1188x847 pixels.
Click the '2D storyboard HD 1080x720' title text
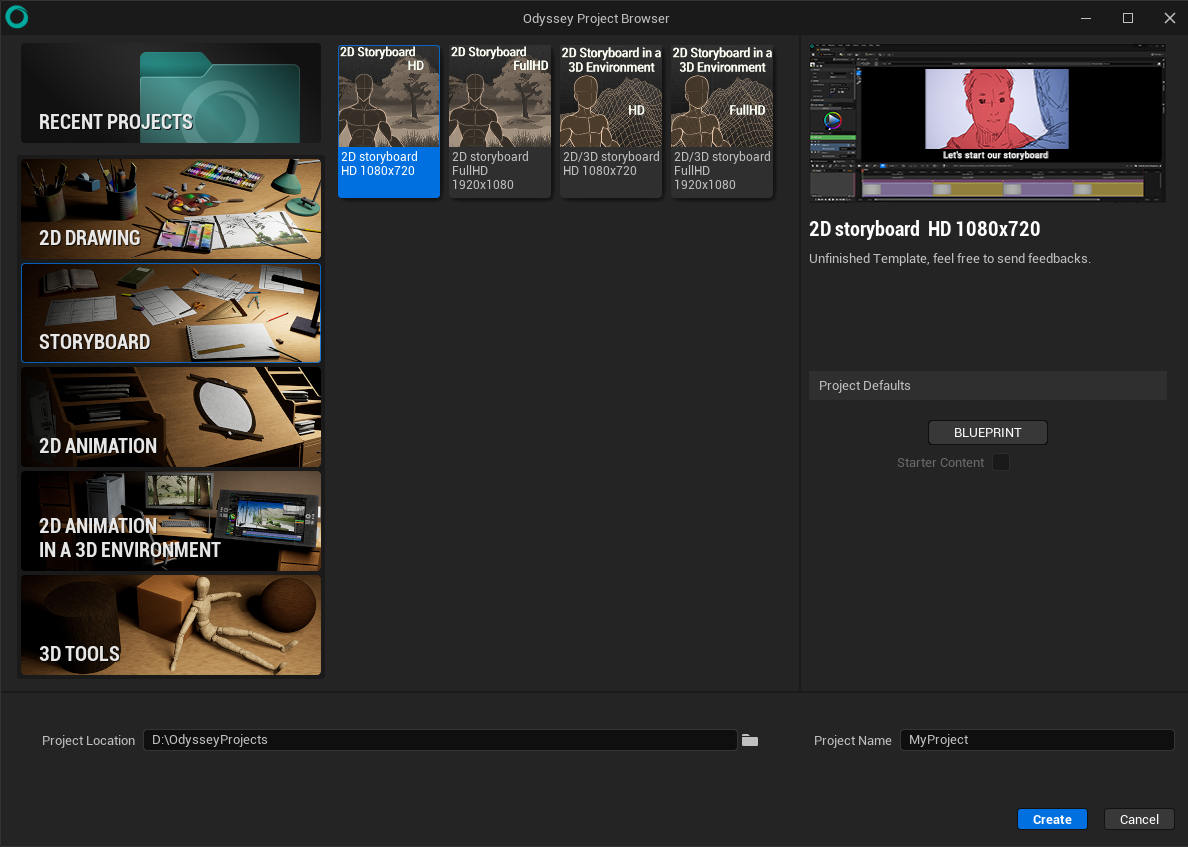[924, 229]
